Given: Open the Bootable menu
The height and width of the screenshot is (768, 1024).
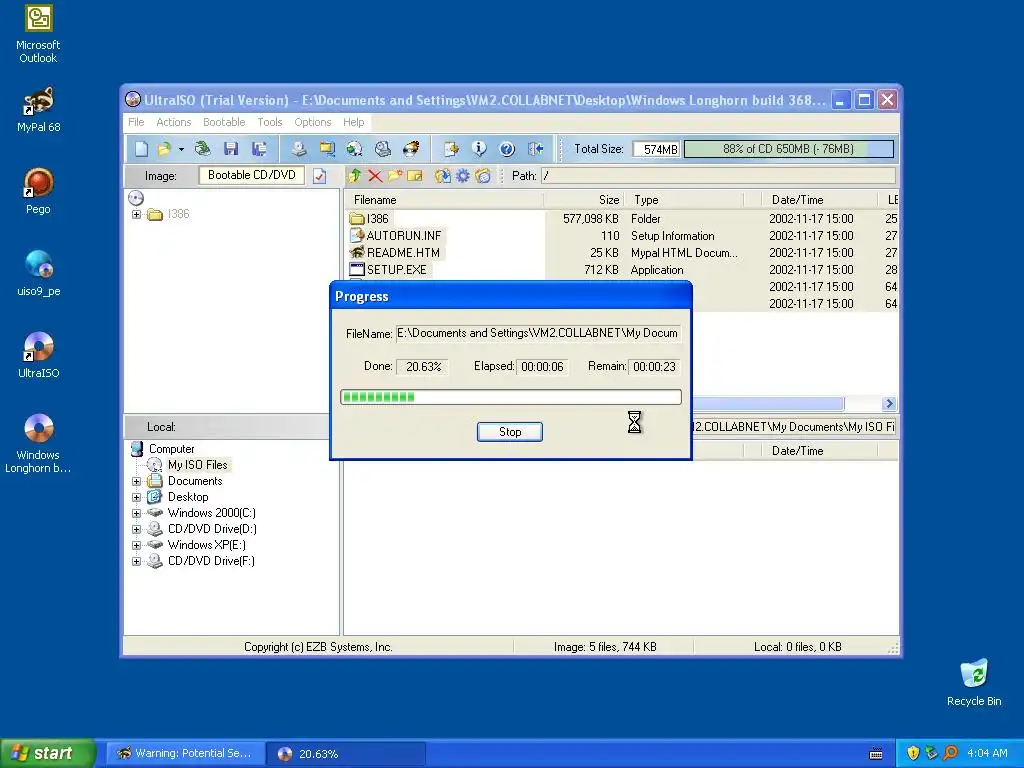Looking at the screenshot, I should point(224,122).
